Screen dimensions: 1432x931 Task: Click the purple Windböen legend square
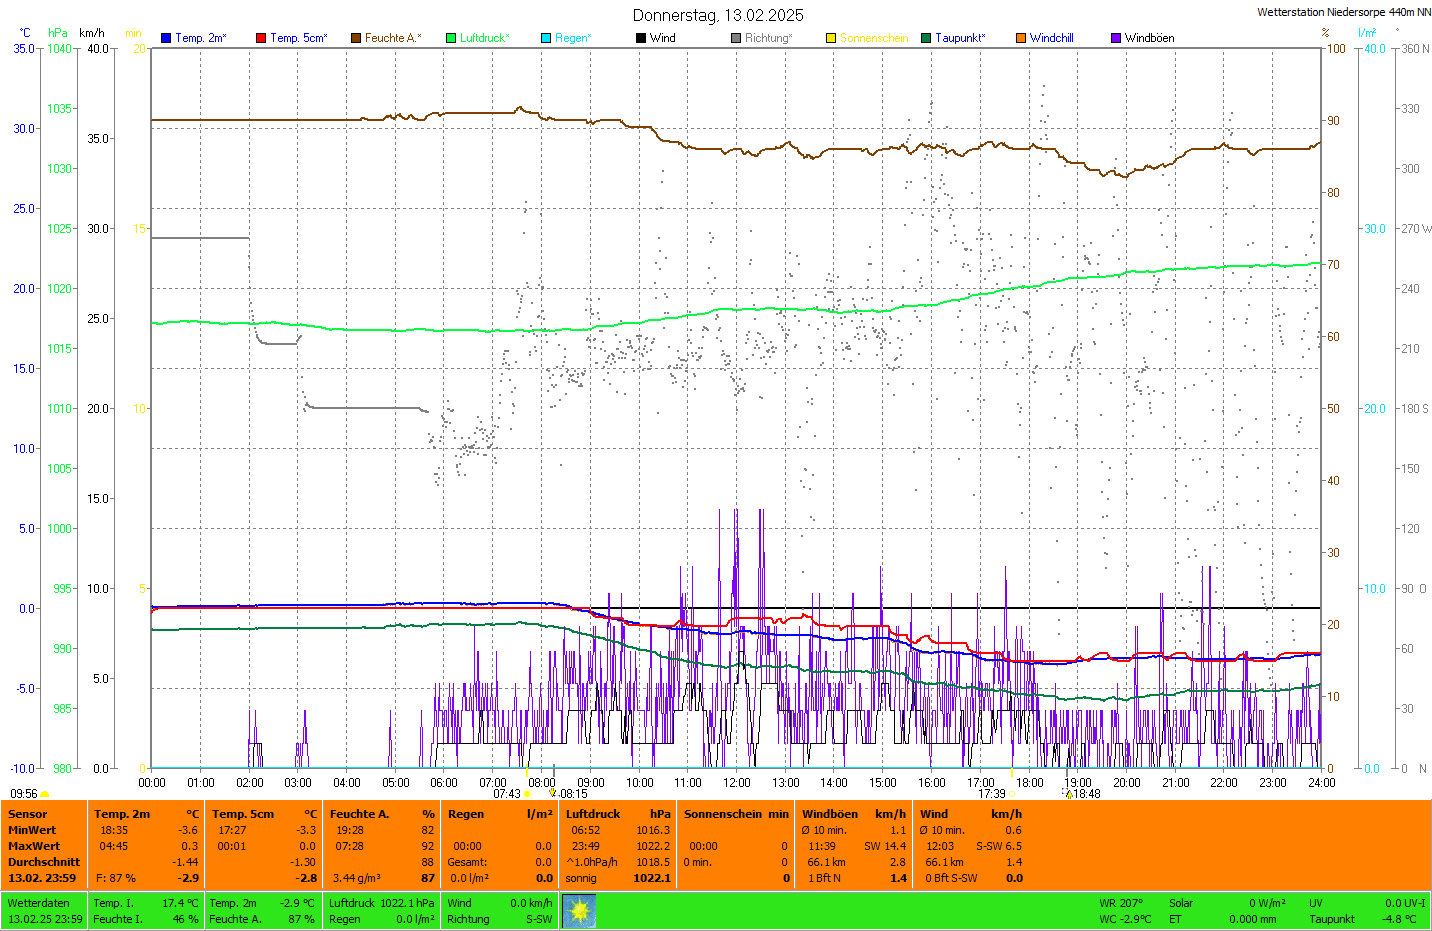(x=1116, y=38)
